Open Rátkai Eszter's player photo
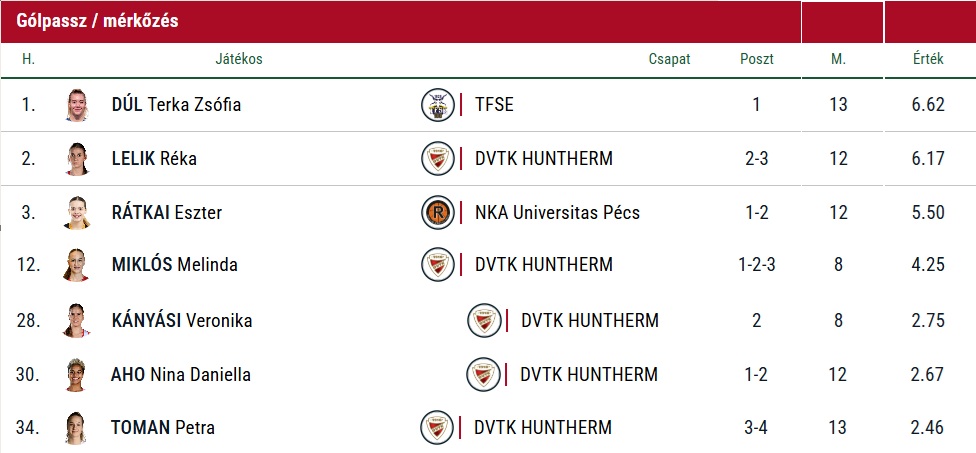Image resolution: width=976 pixels, height=453 pixels. pyautogui.click(x=77, y=212)
